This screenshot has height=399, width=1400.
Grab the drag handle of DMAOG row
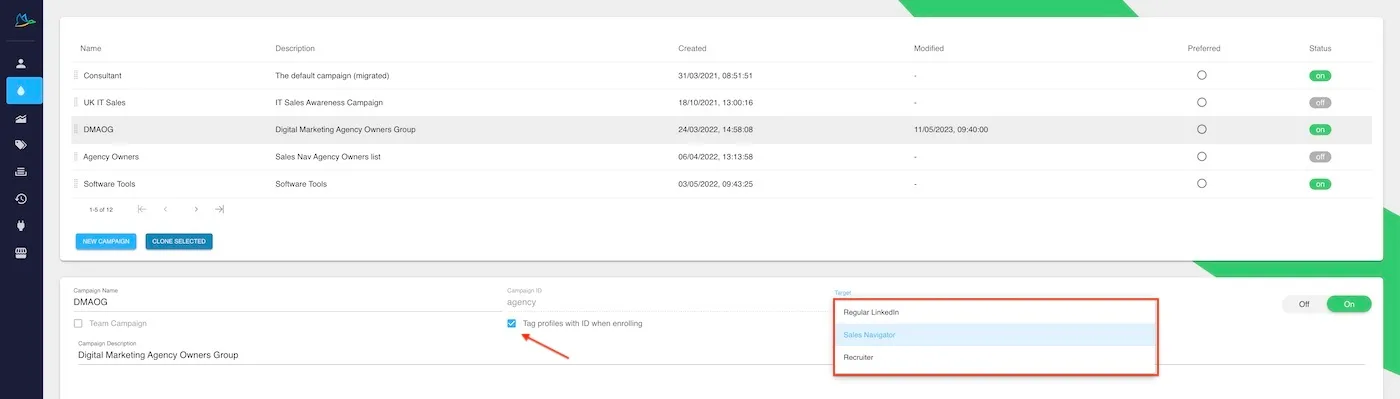pyautogui.click(x=76, y=129)
